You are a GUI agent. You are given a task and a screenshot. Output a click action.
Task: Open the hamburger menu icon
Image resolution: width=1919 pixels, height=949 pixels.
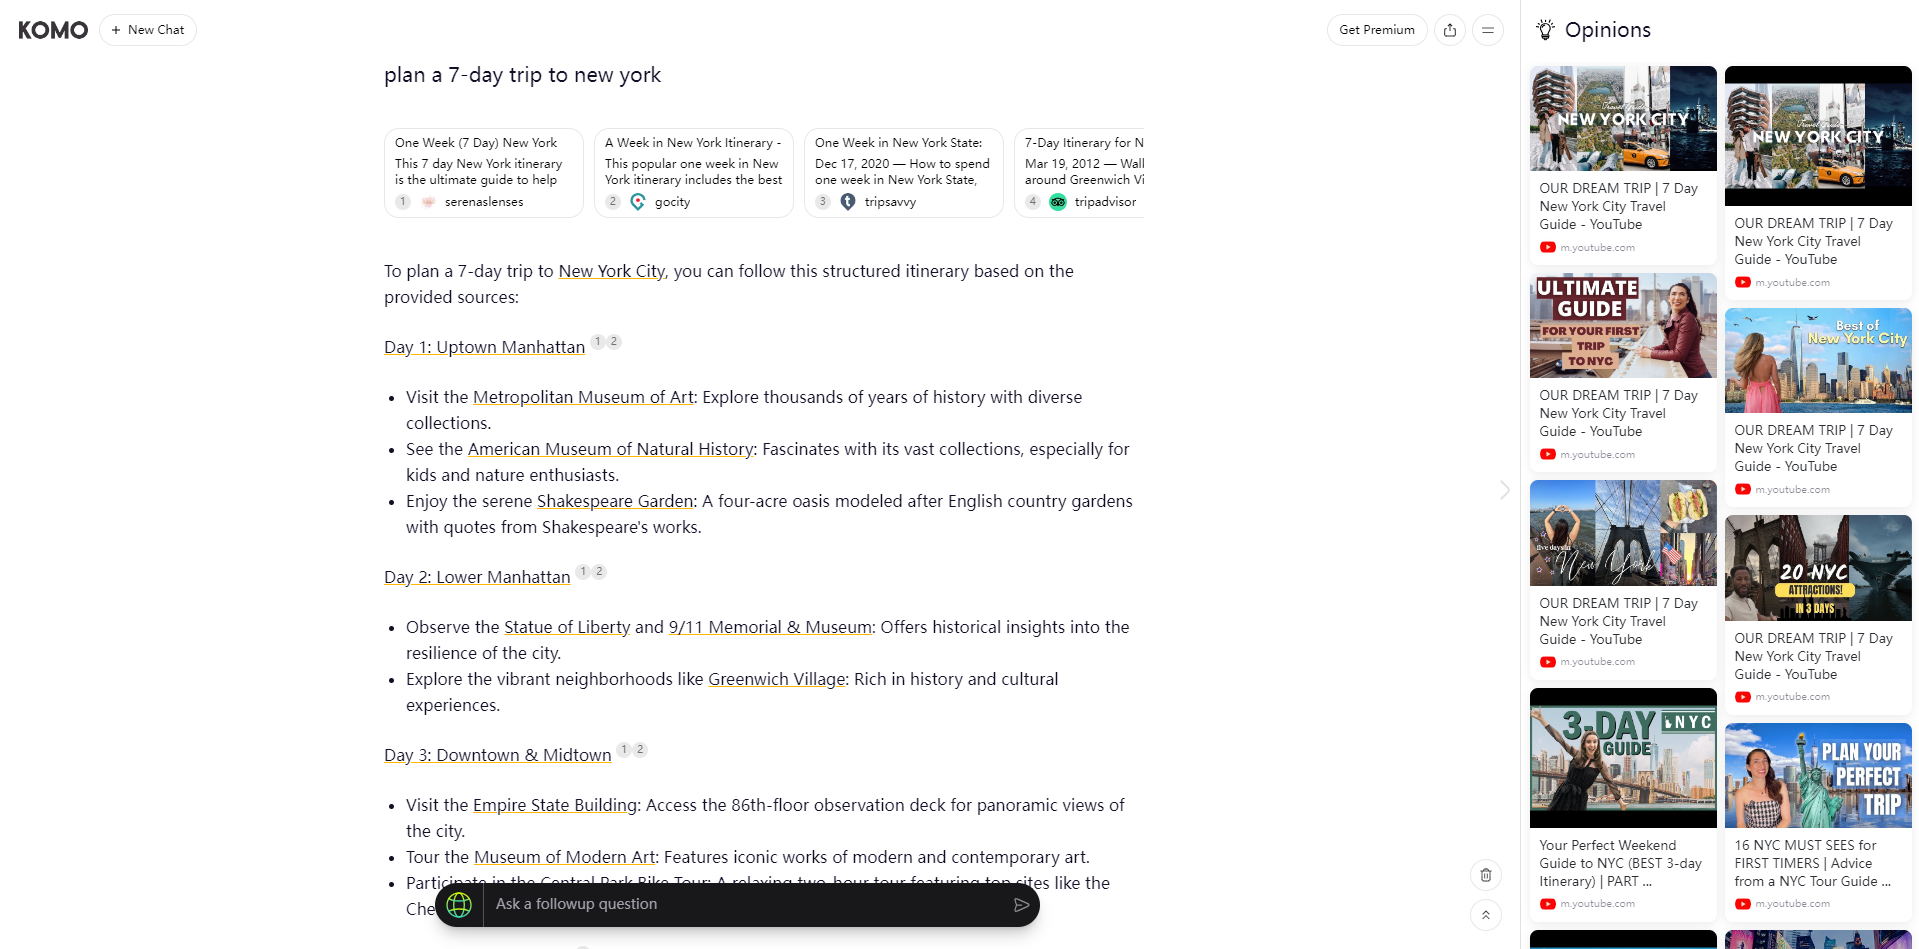(x=1488, y=30)
